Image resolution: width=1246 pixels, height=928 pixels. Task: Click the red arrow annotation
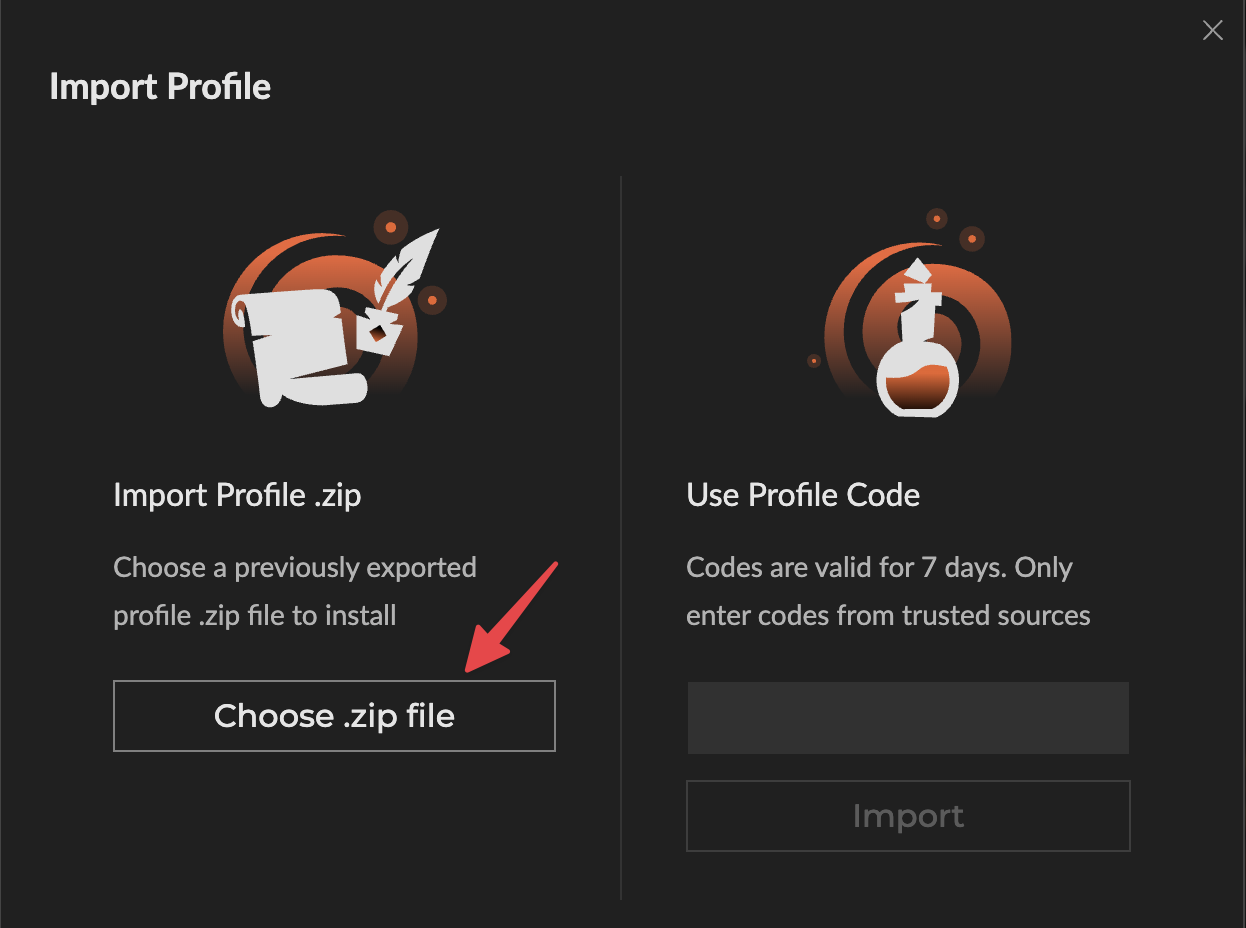click(510, 620)
